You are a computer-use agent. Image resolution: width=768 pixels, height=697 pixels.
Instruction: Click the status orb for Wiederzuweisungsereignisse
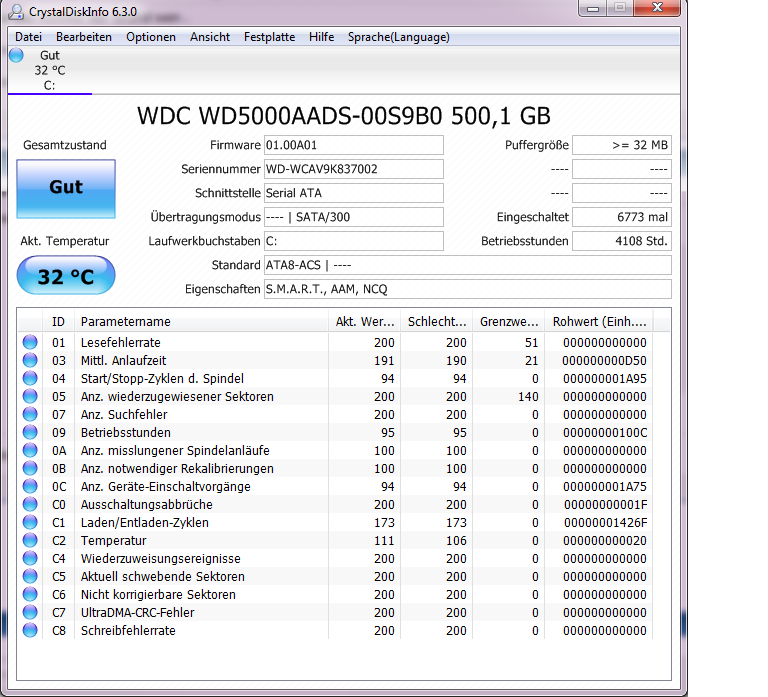[x=30, y=558]
